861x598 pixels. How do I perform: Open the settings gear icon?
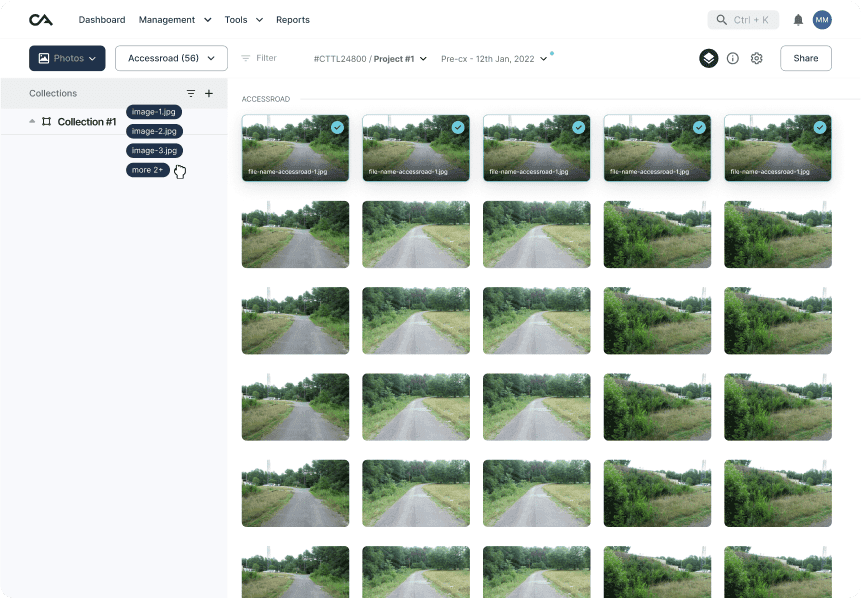pos(757,59)
